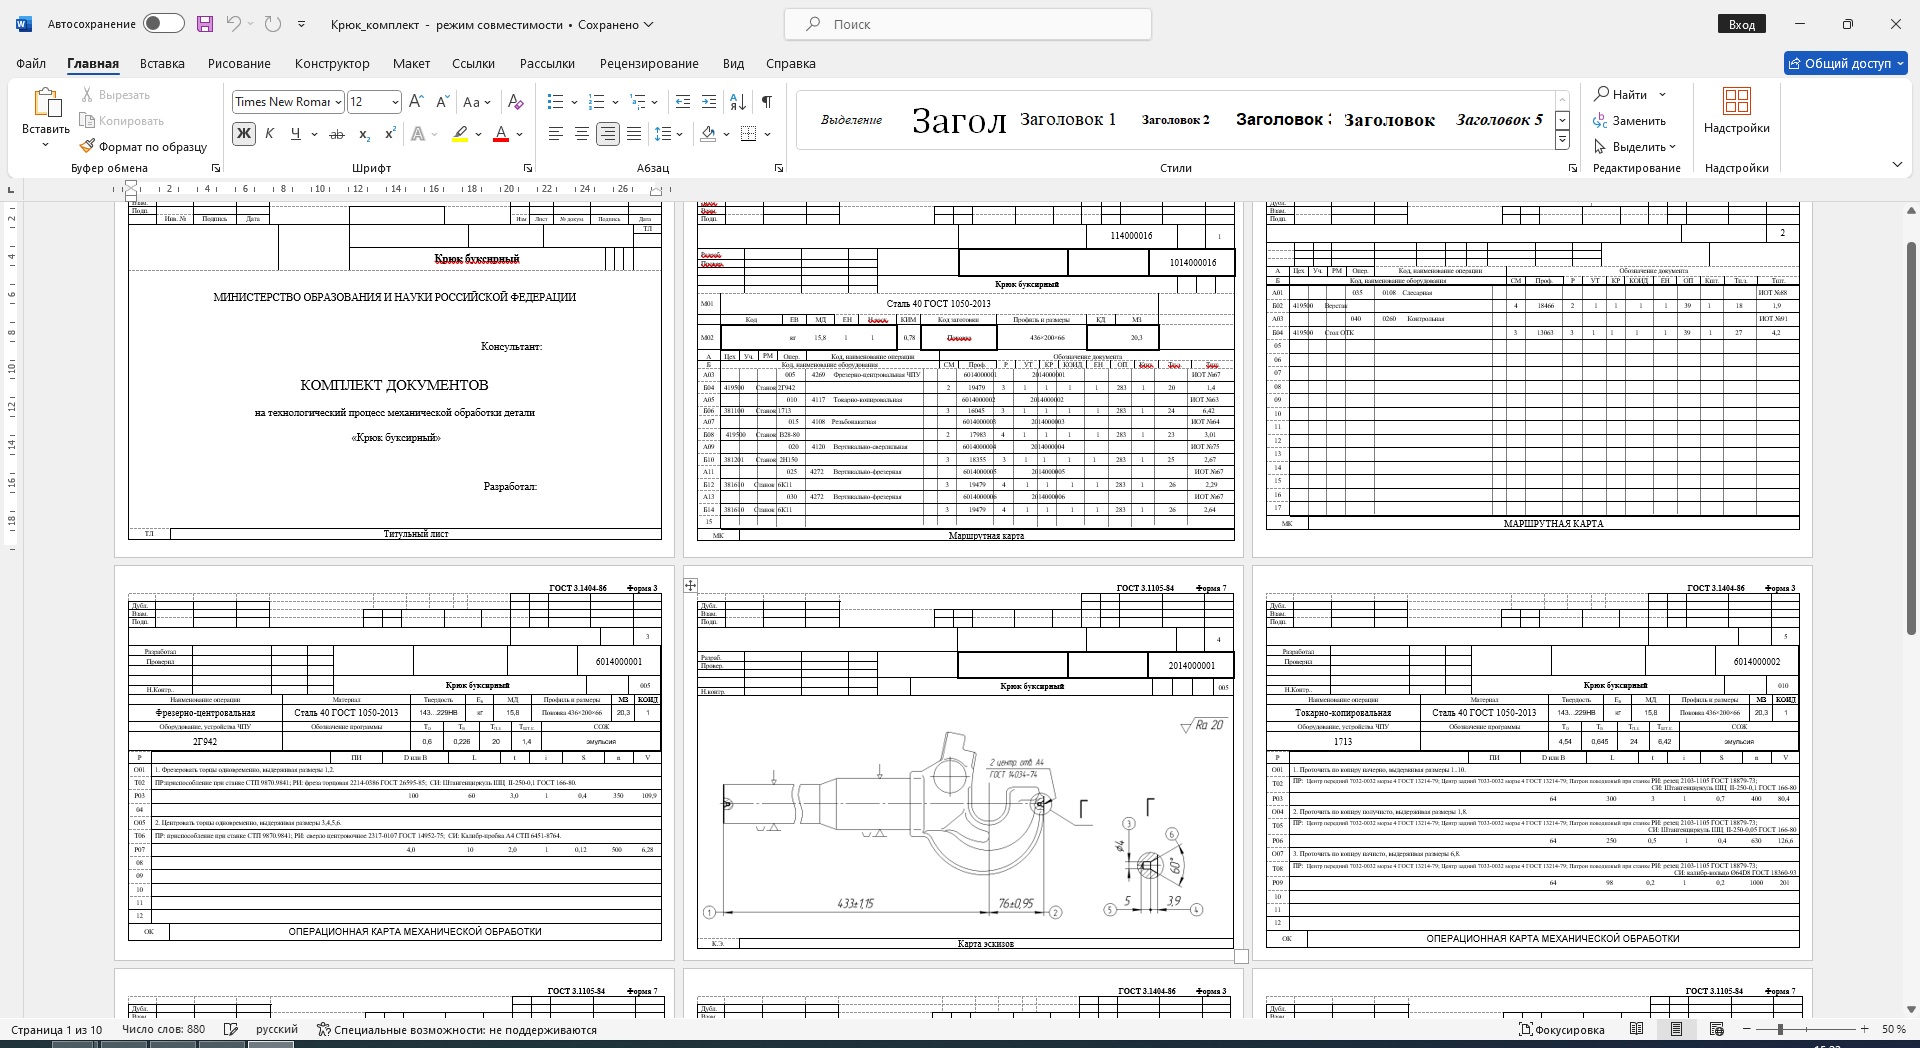Show paragraph marks with pilcrow icon
Viewport: 1920px width, 1048px height.
(766, 102)
